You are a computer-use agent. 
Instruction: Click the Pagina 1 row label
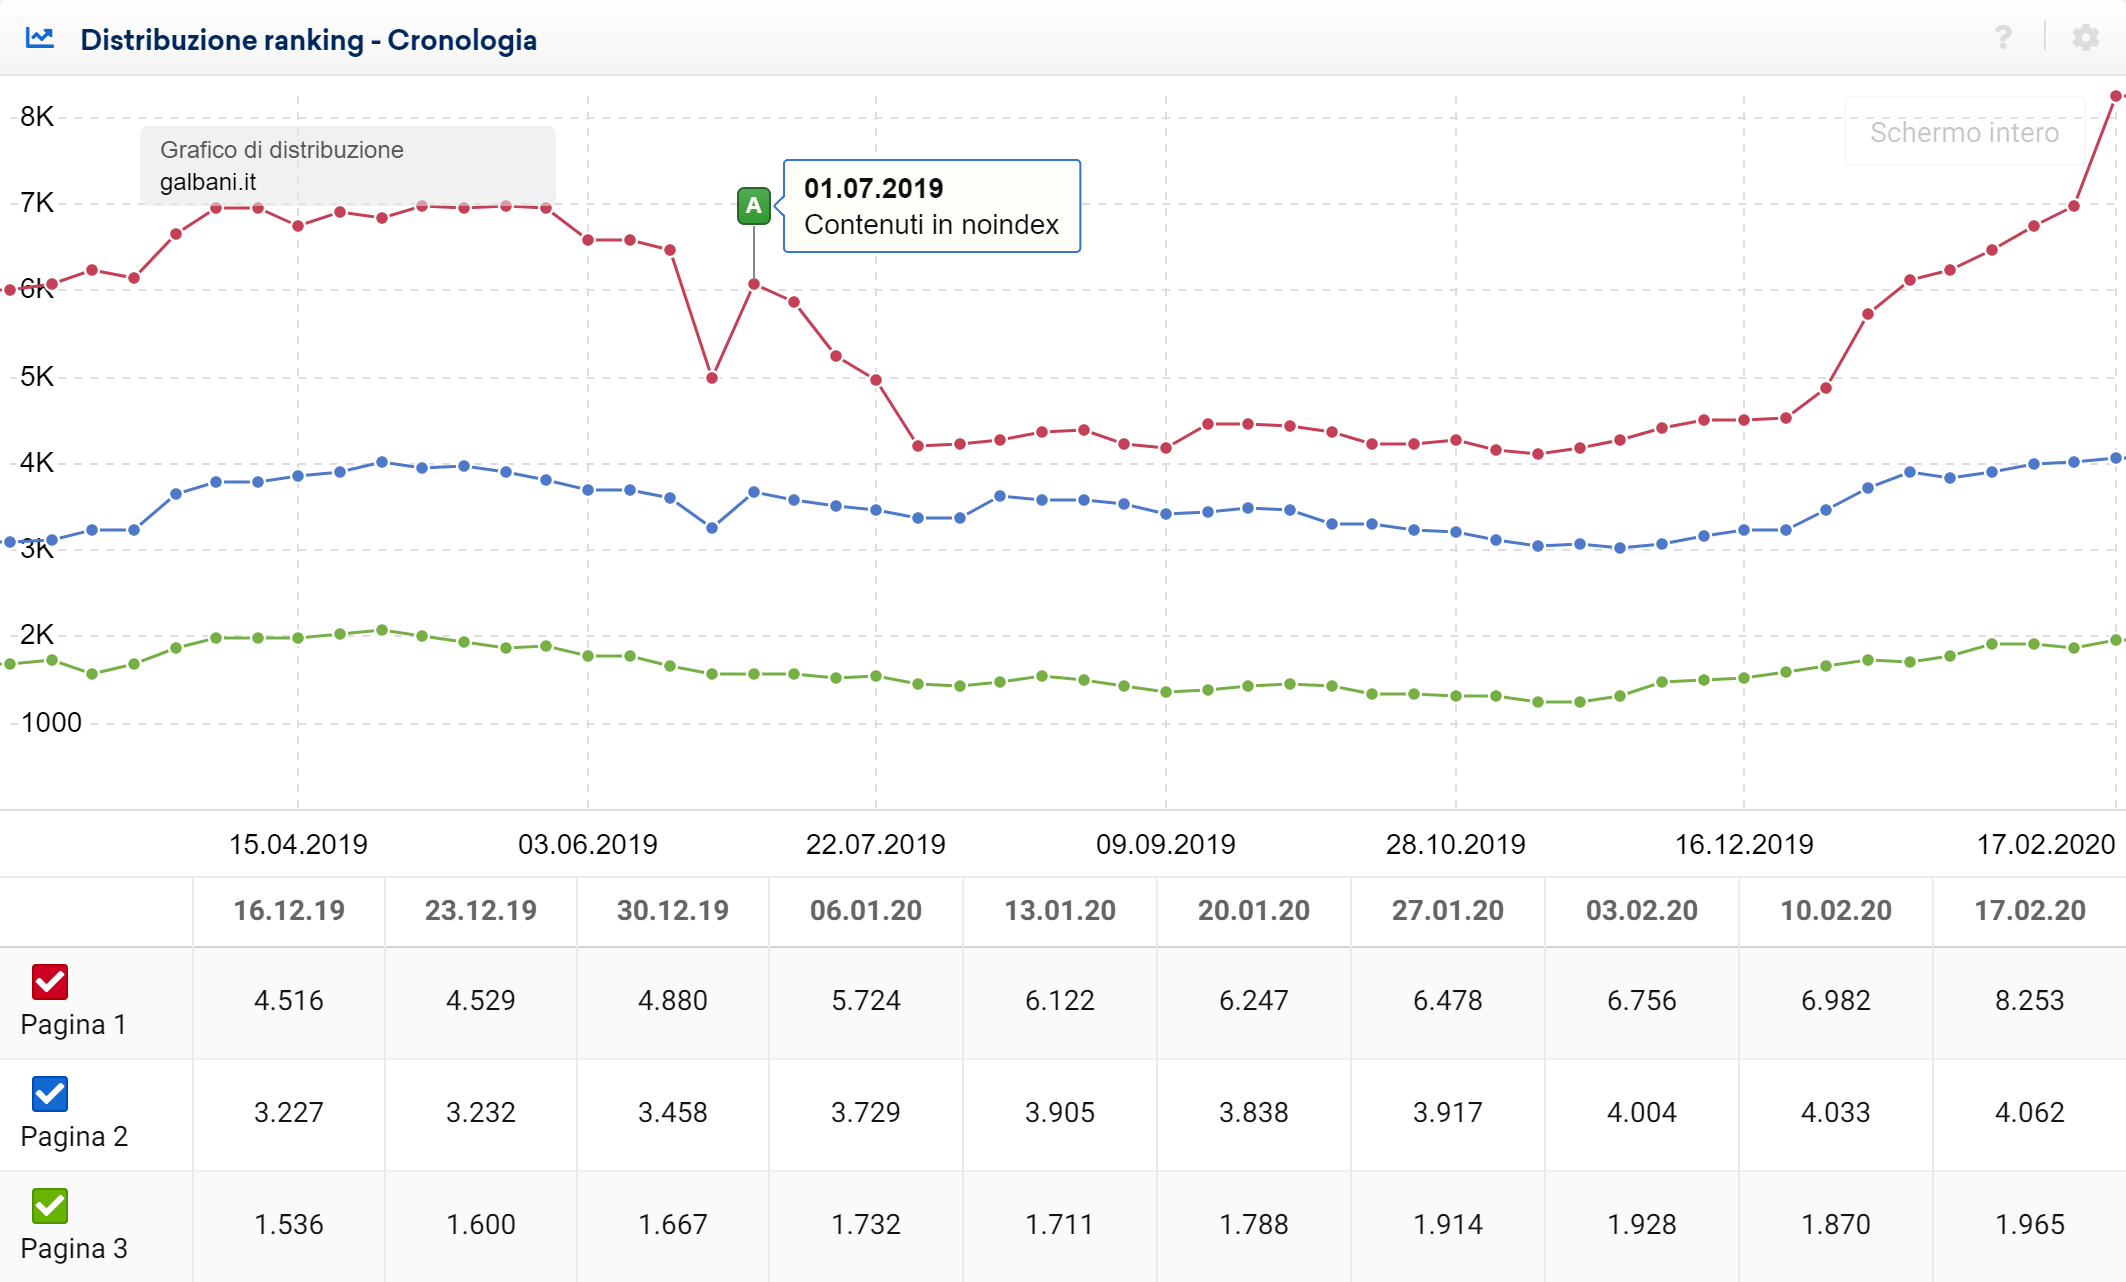pos(73,1025)
